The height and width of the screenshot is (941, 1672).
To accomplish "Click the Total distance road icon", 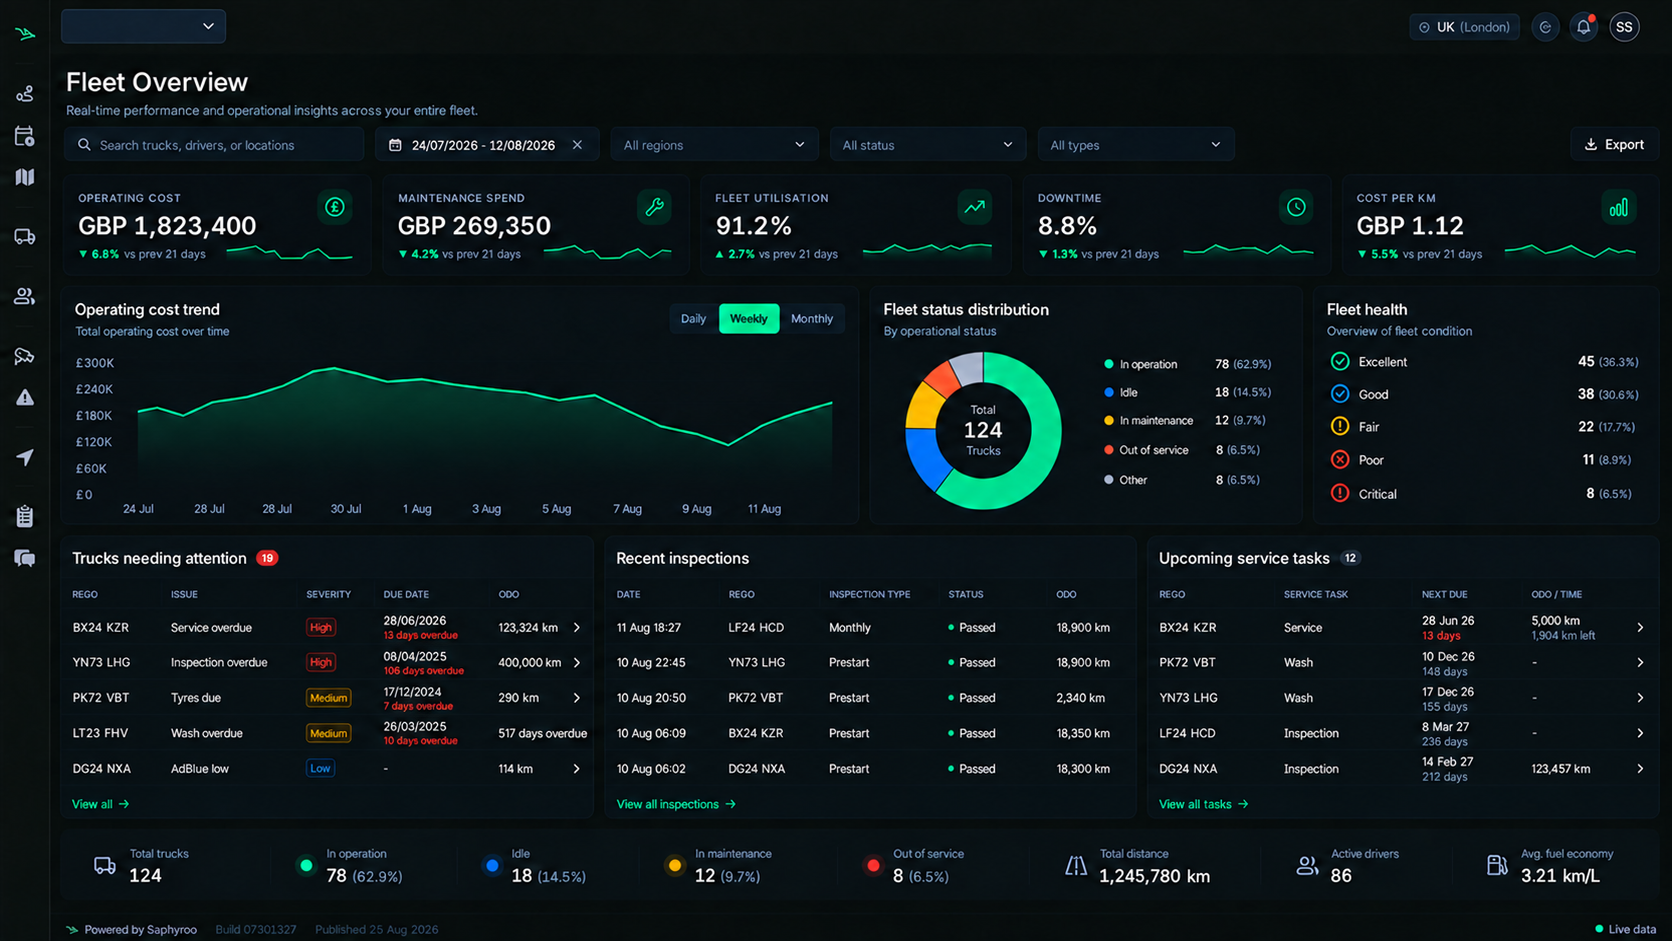I will pyautogui.click(x=1075, y=865).
